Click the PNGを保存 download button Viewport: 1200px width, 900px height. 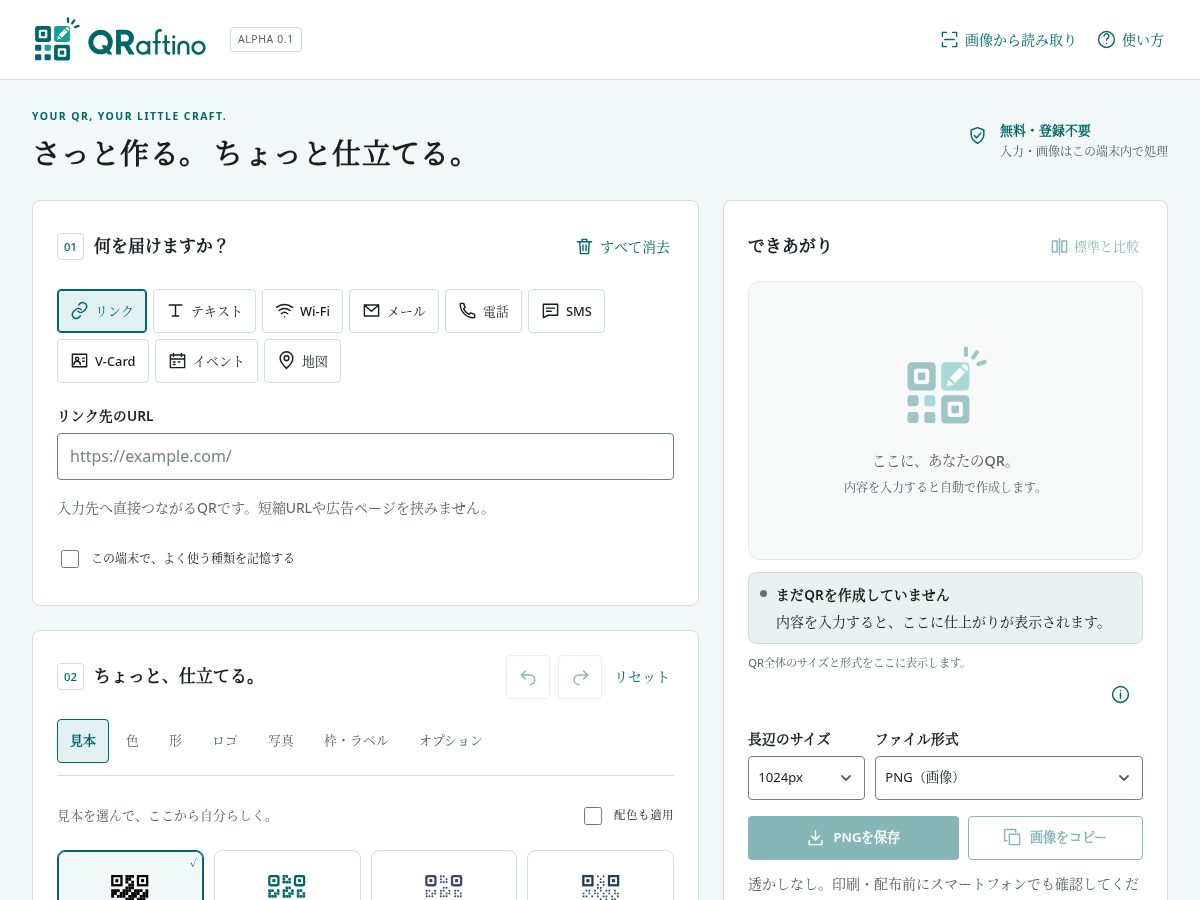pos(853,838)
